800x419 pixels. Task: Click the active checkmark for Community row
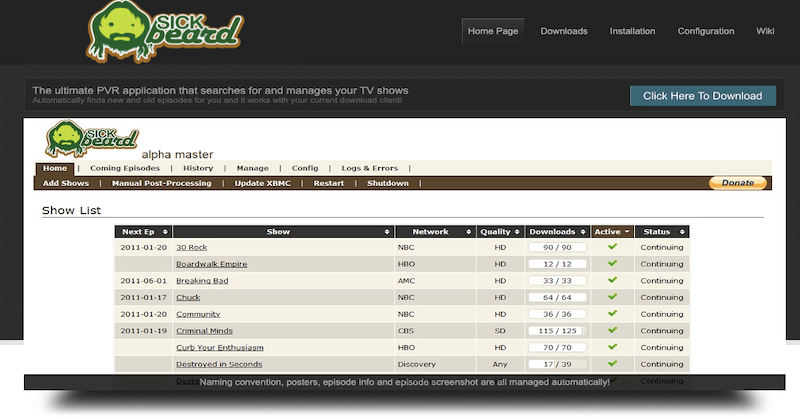612,313
